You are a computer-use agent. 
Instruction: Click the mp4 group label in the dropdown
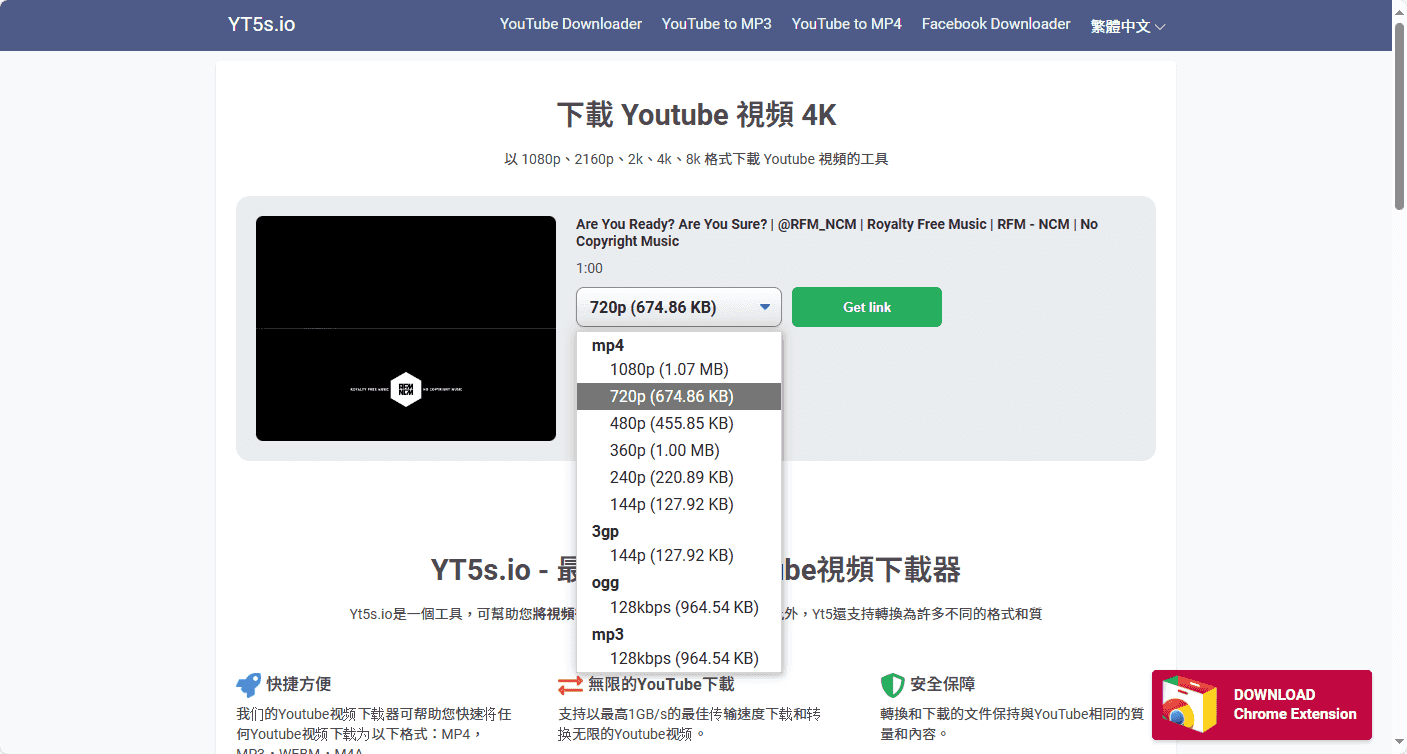click(608, 345)
